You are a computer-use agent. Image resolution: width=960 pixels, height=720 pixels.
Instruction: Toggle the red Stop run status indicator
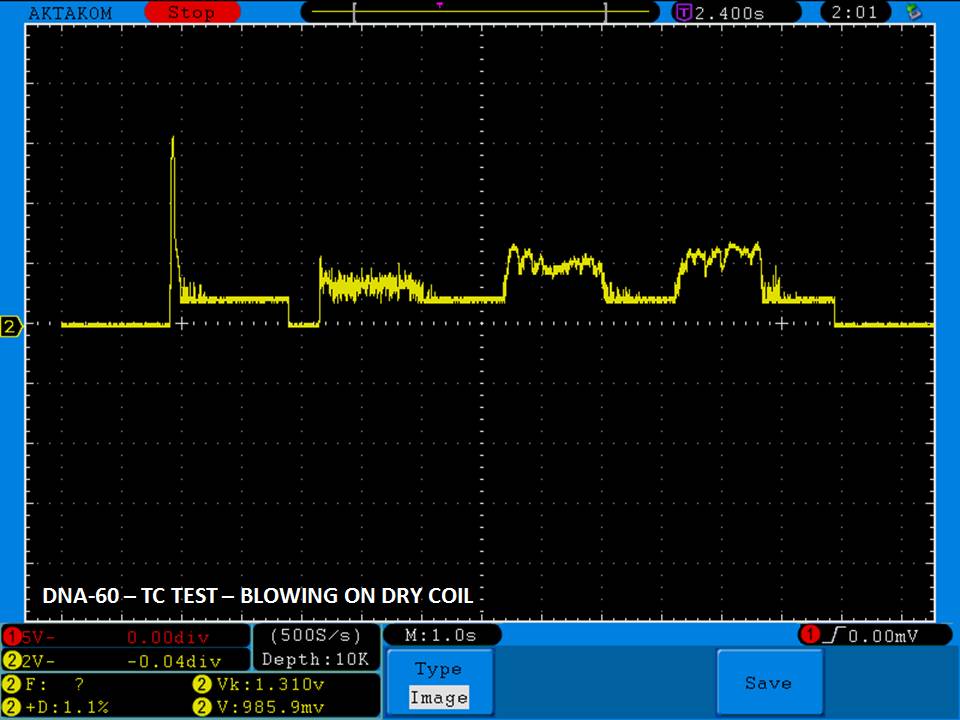[190, 13]
